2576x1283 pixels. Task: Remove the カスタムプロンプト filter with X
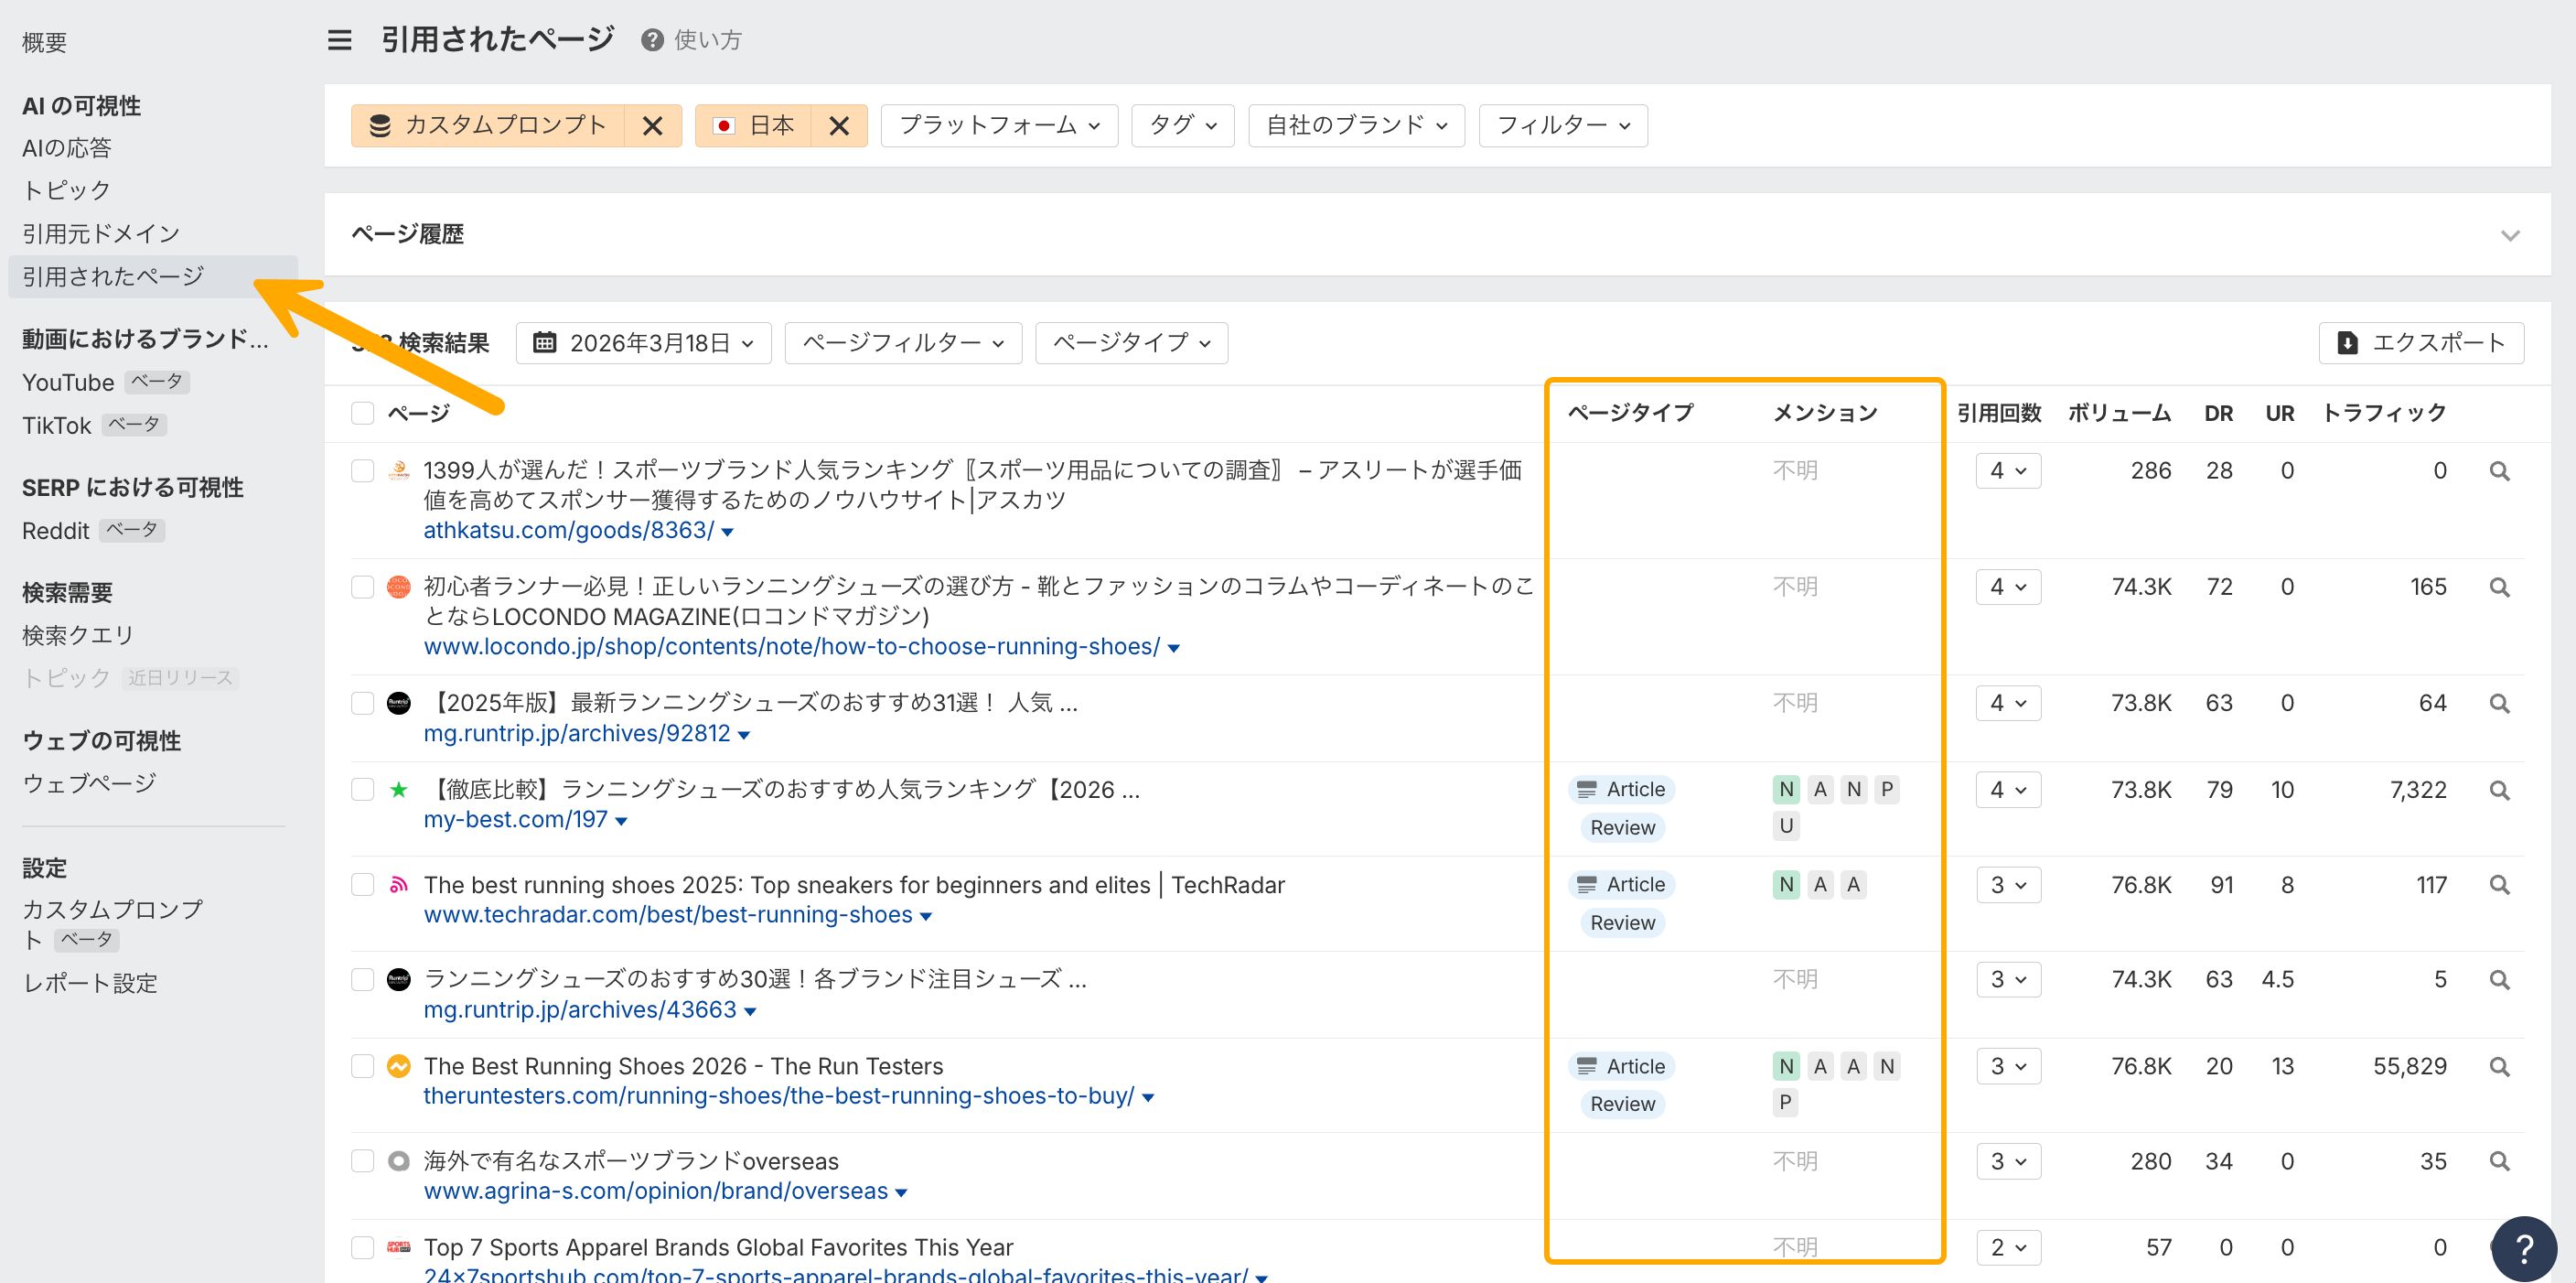(x=652, y=126)
